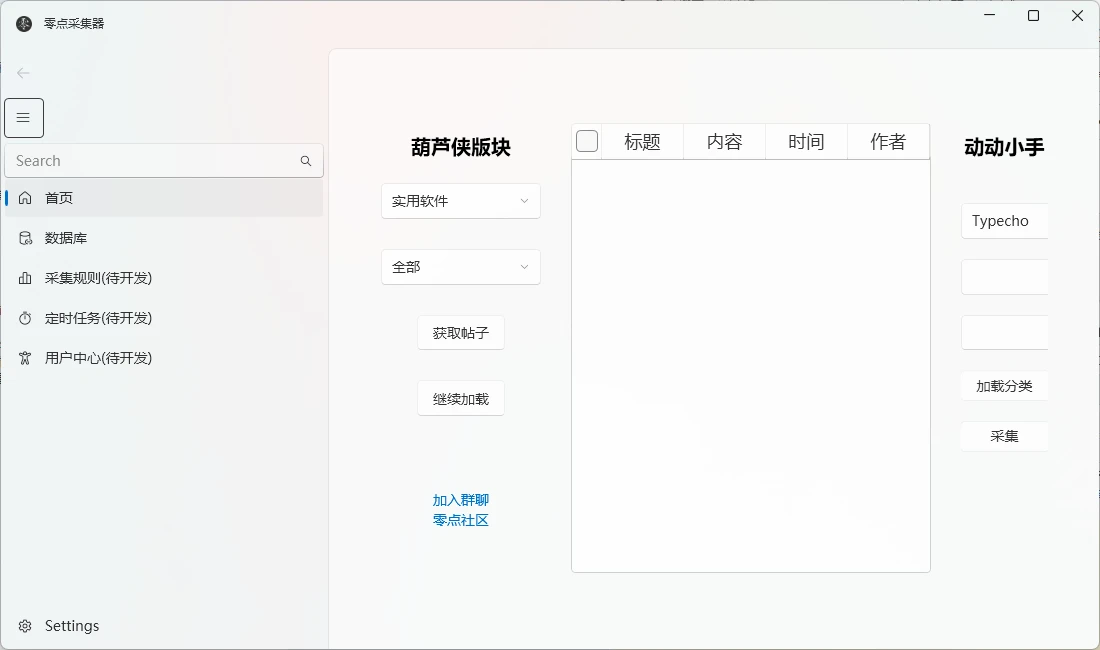
Task: Click the chart icon beside 采集规则
Action: pos(25,278)
